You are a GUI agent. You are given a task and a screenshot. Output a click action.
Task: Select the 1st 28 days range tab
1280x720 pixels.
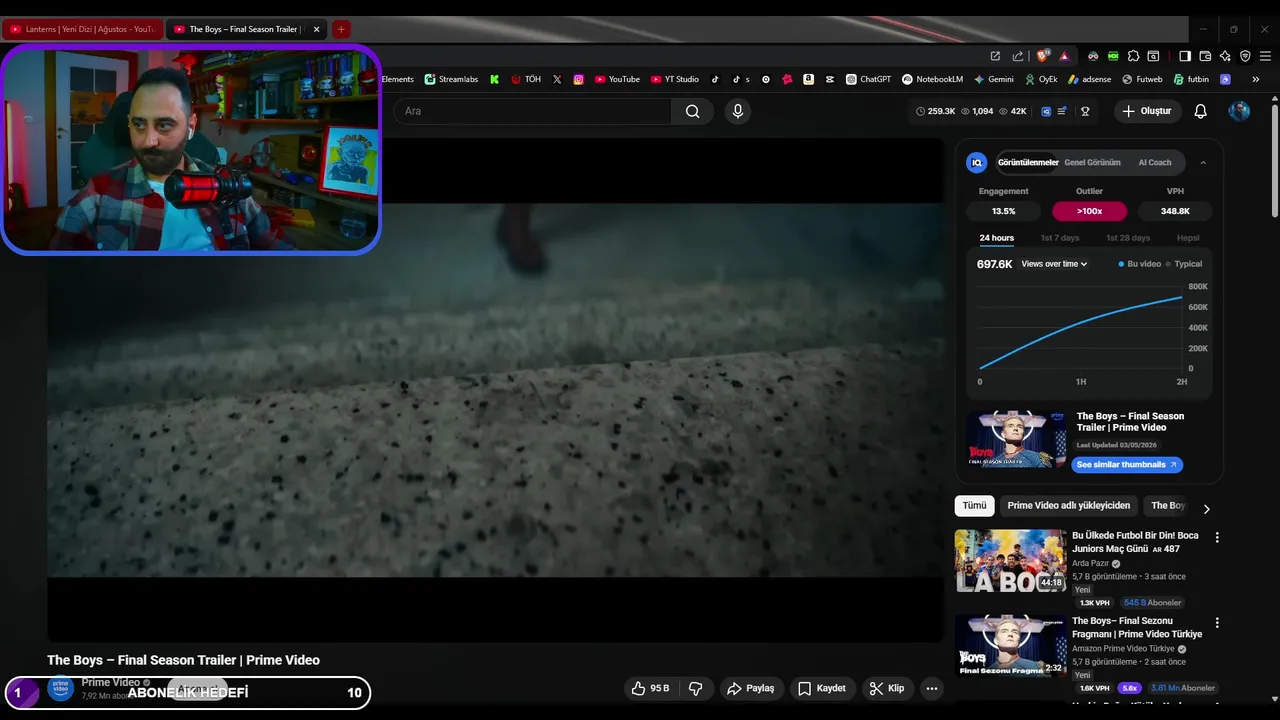click(x=1127, y=238)
